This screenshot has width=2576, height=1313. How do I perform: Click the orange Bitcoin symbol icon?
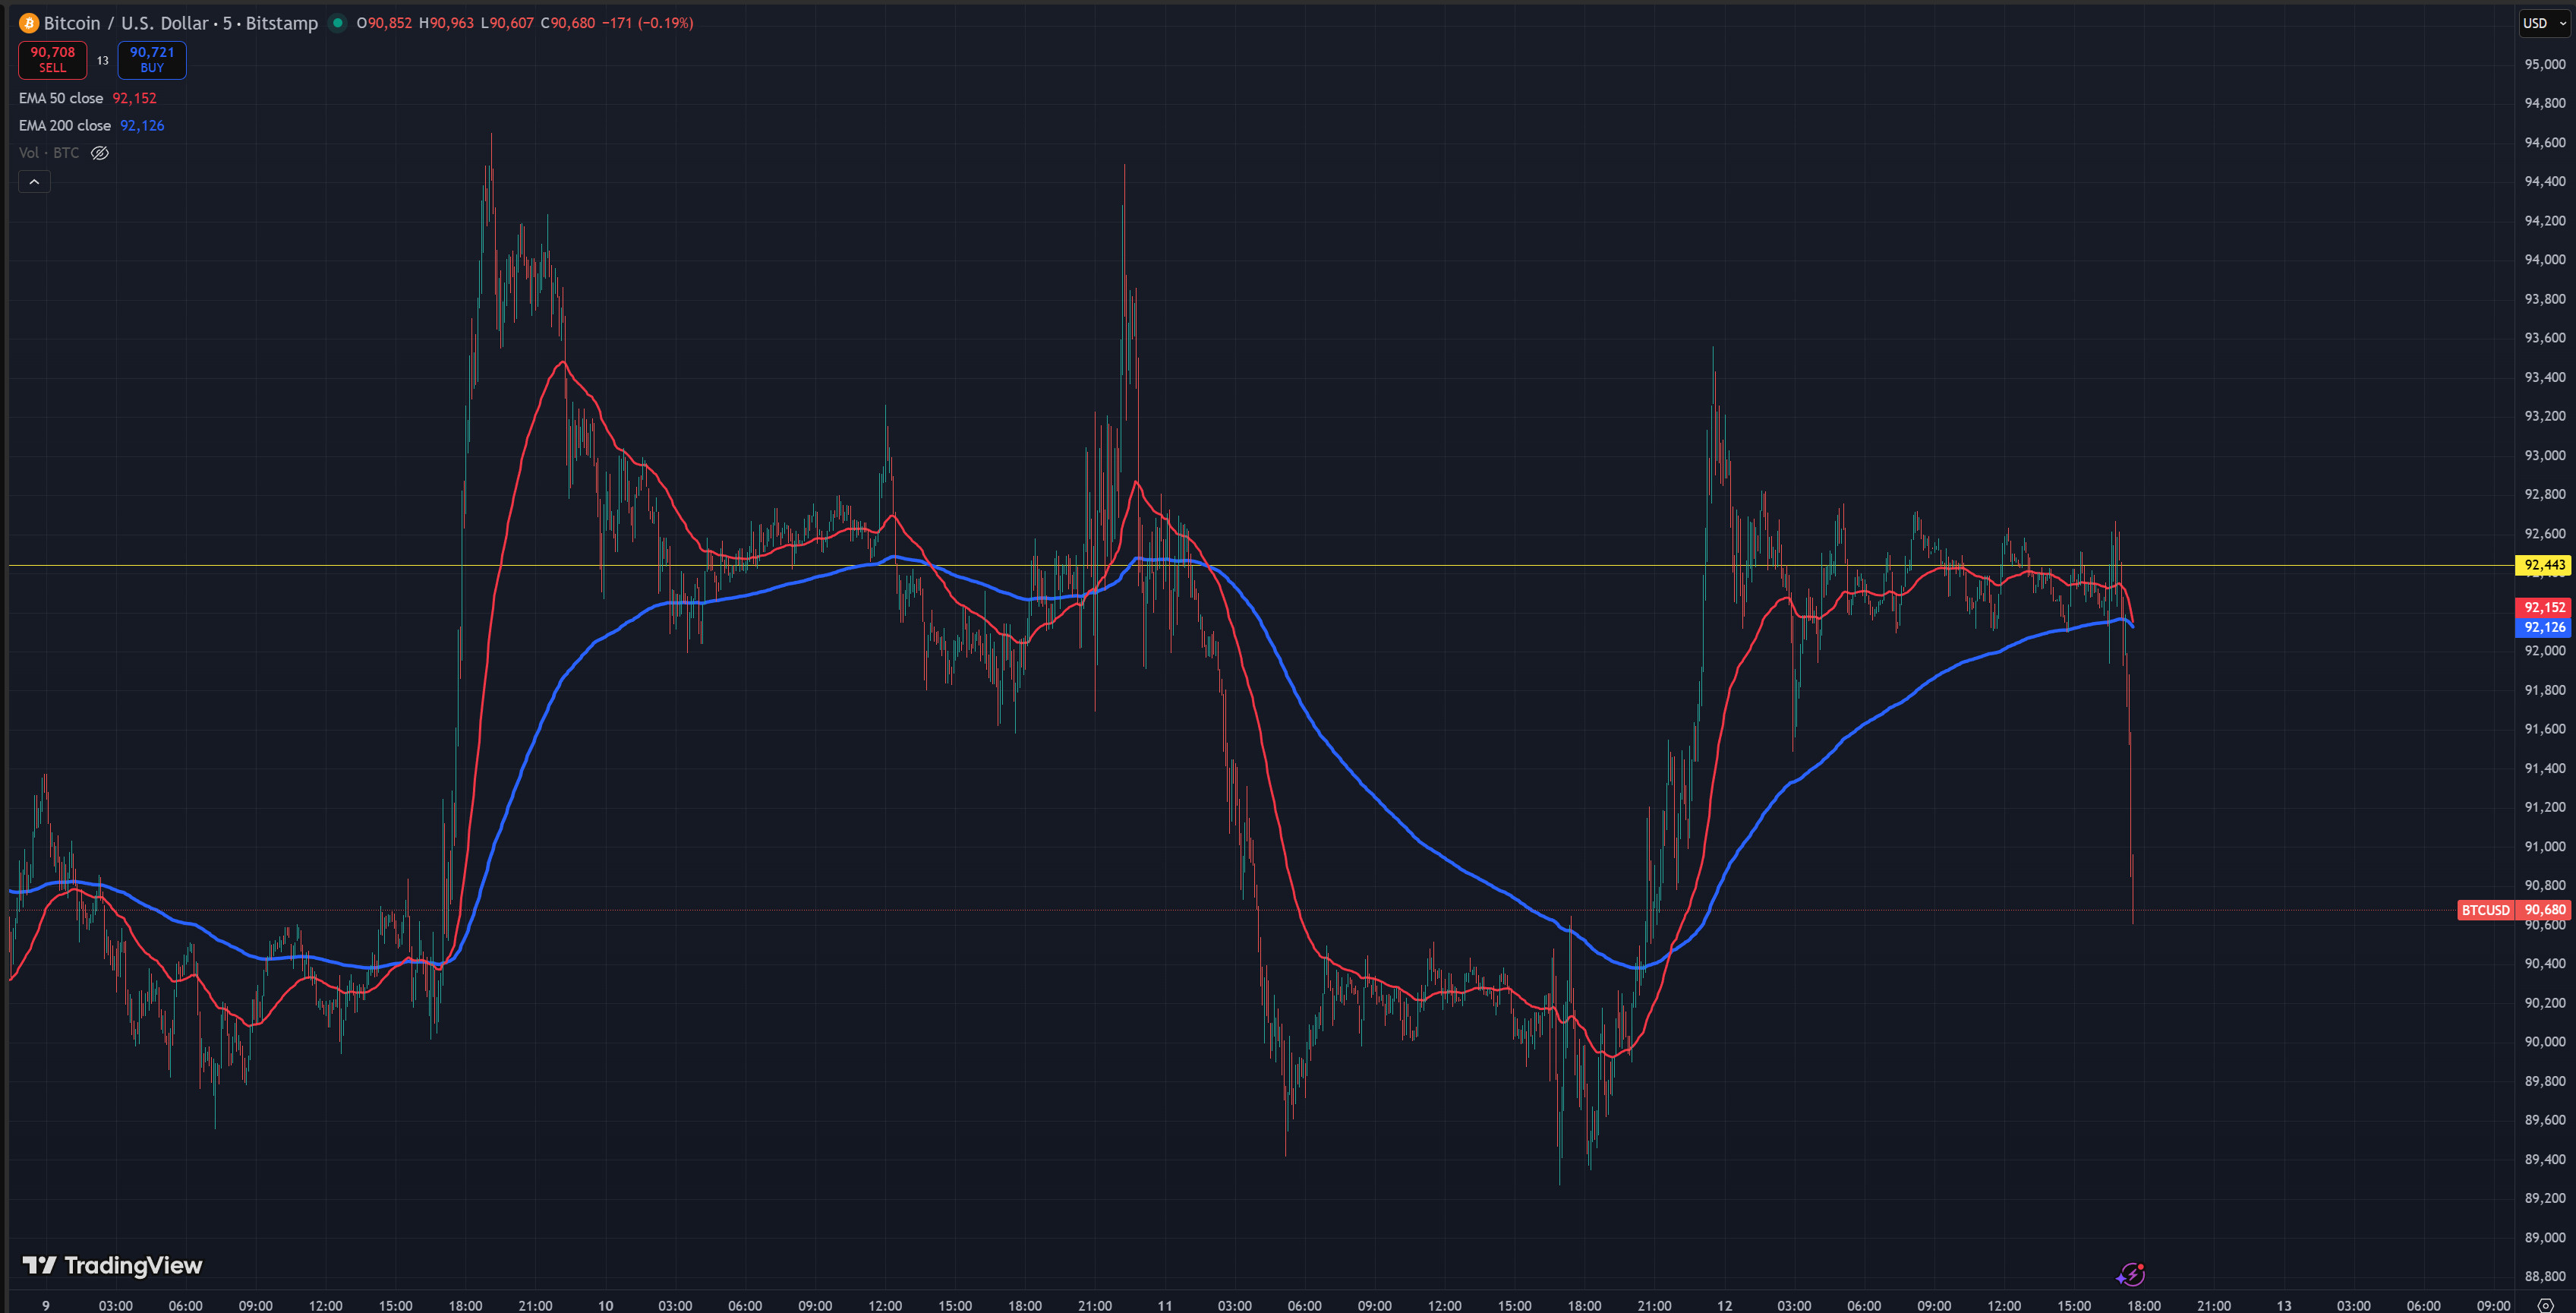pos(29,23)
